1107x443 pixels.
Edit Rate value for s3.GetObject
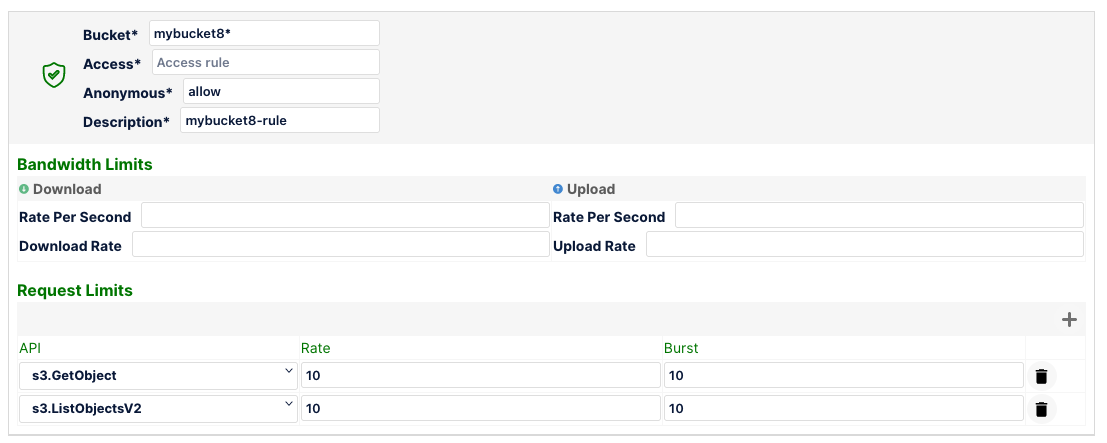(x=480, y=375)
